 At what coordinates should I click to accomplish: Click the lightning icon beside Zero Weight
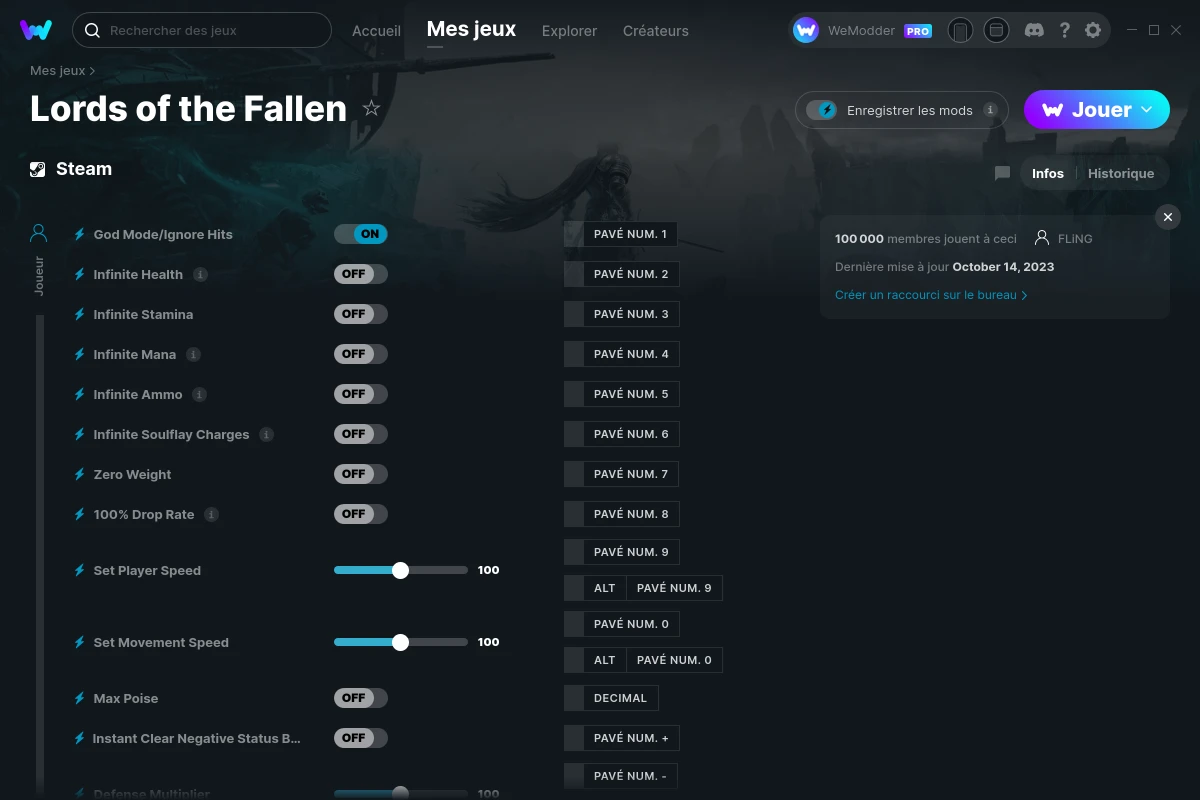coord(79,474)
